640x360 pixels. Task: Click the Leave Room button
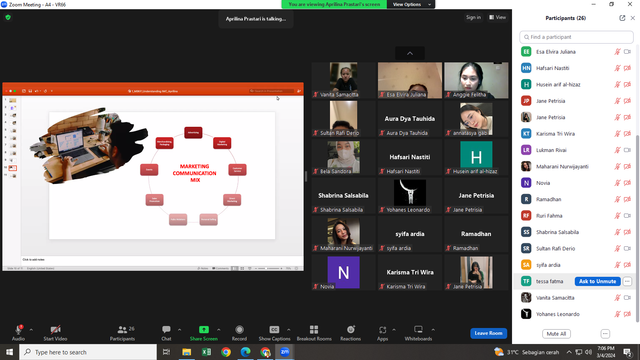[489, 333]
